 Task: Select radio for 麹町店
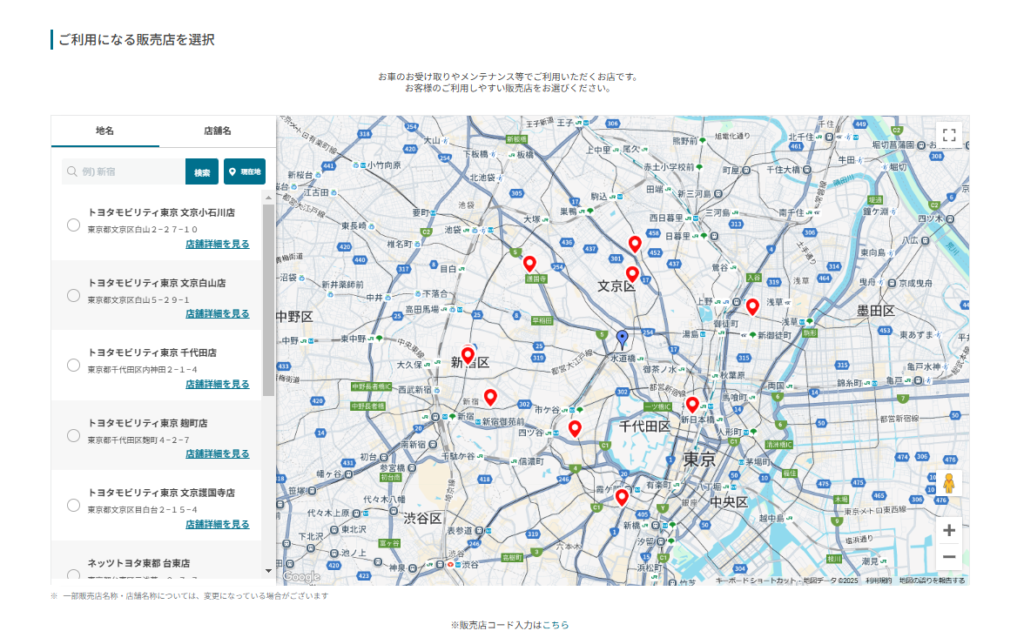[73, 436]
